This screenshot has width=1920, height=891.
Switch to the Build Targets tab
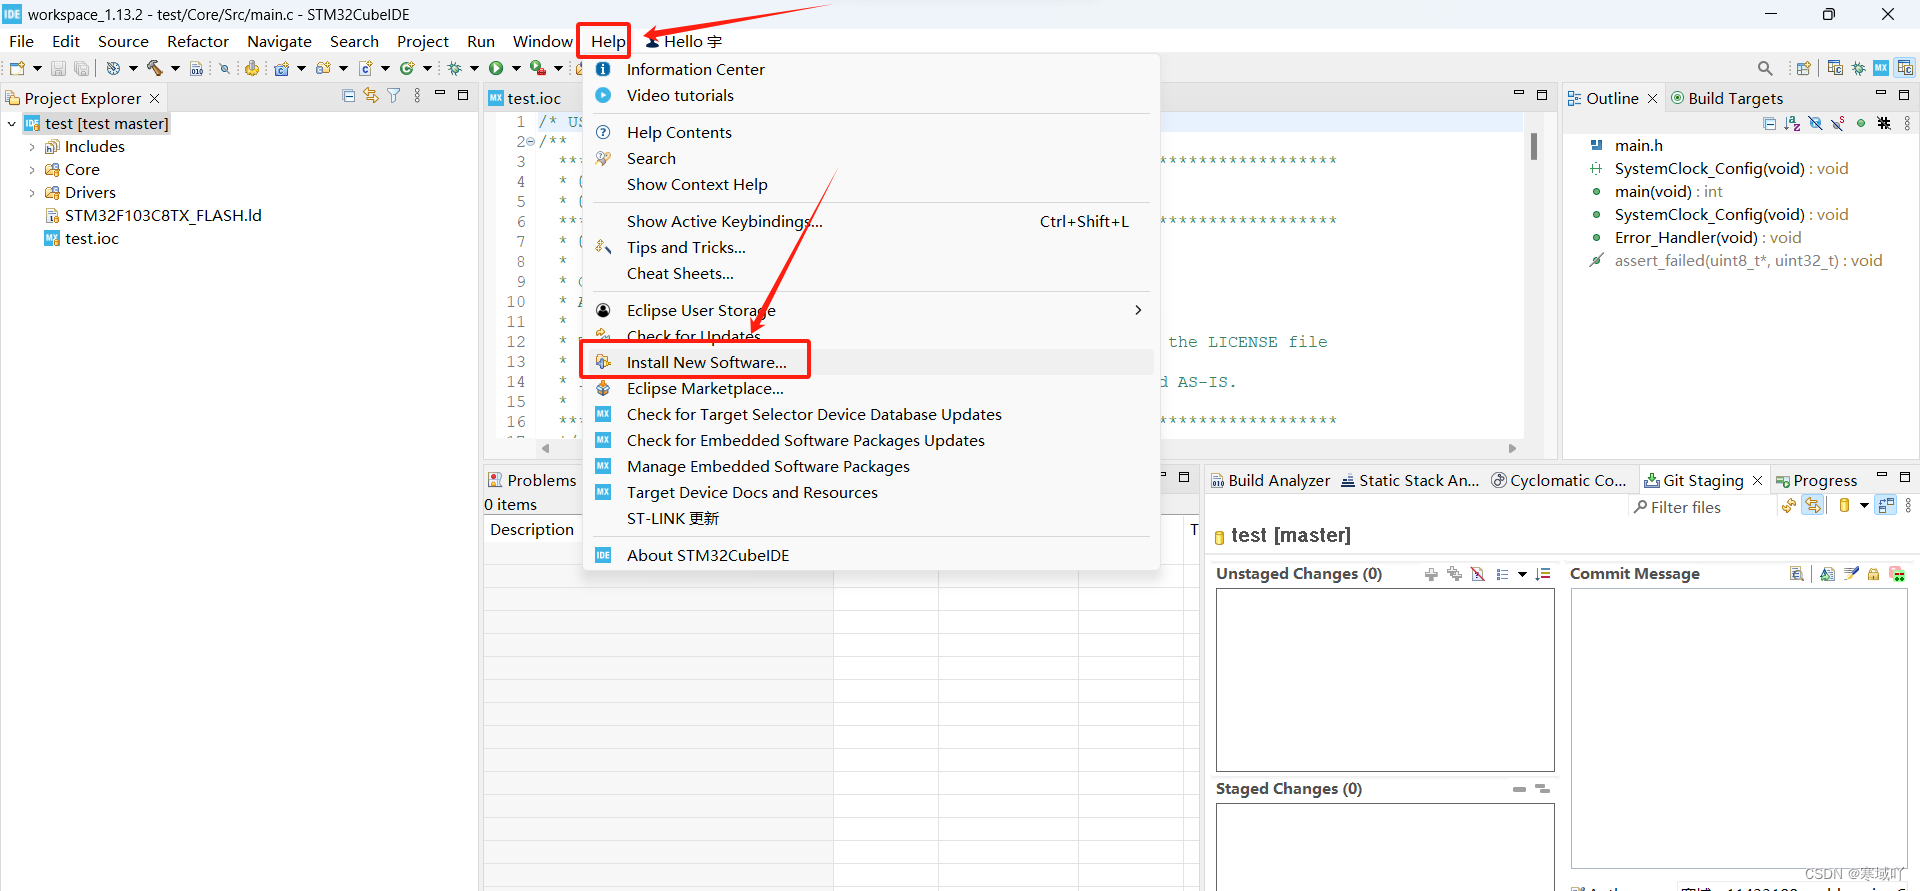pyautogui.click(x=1726, y=98)
